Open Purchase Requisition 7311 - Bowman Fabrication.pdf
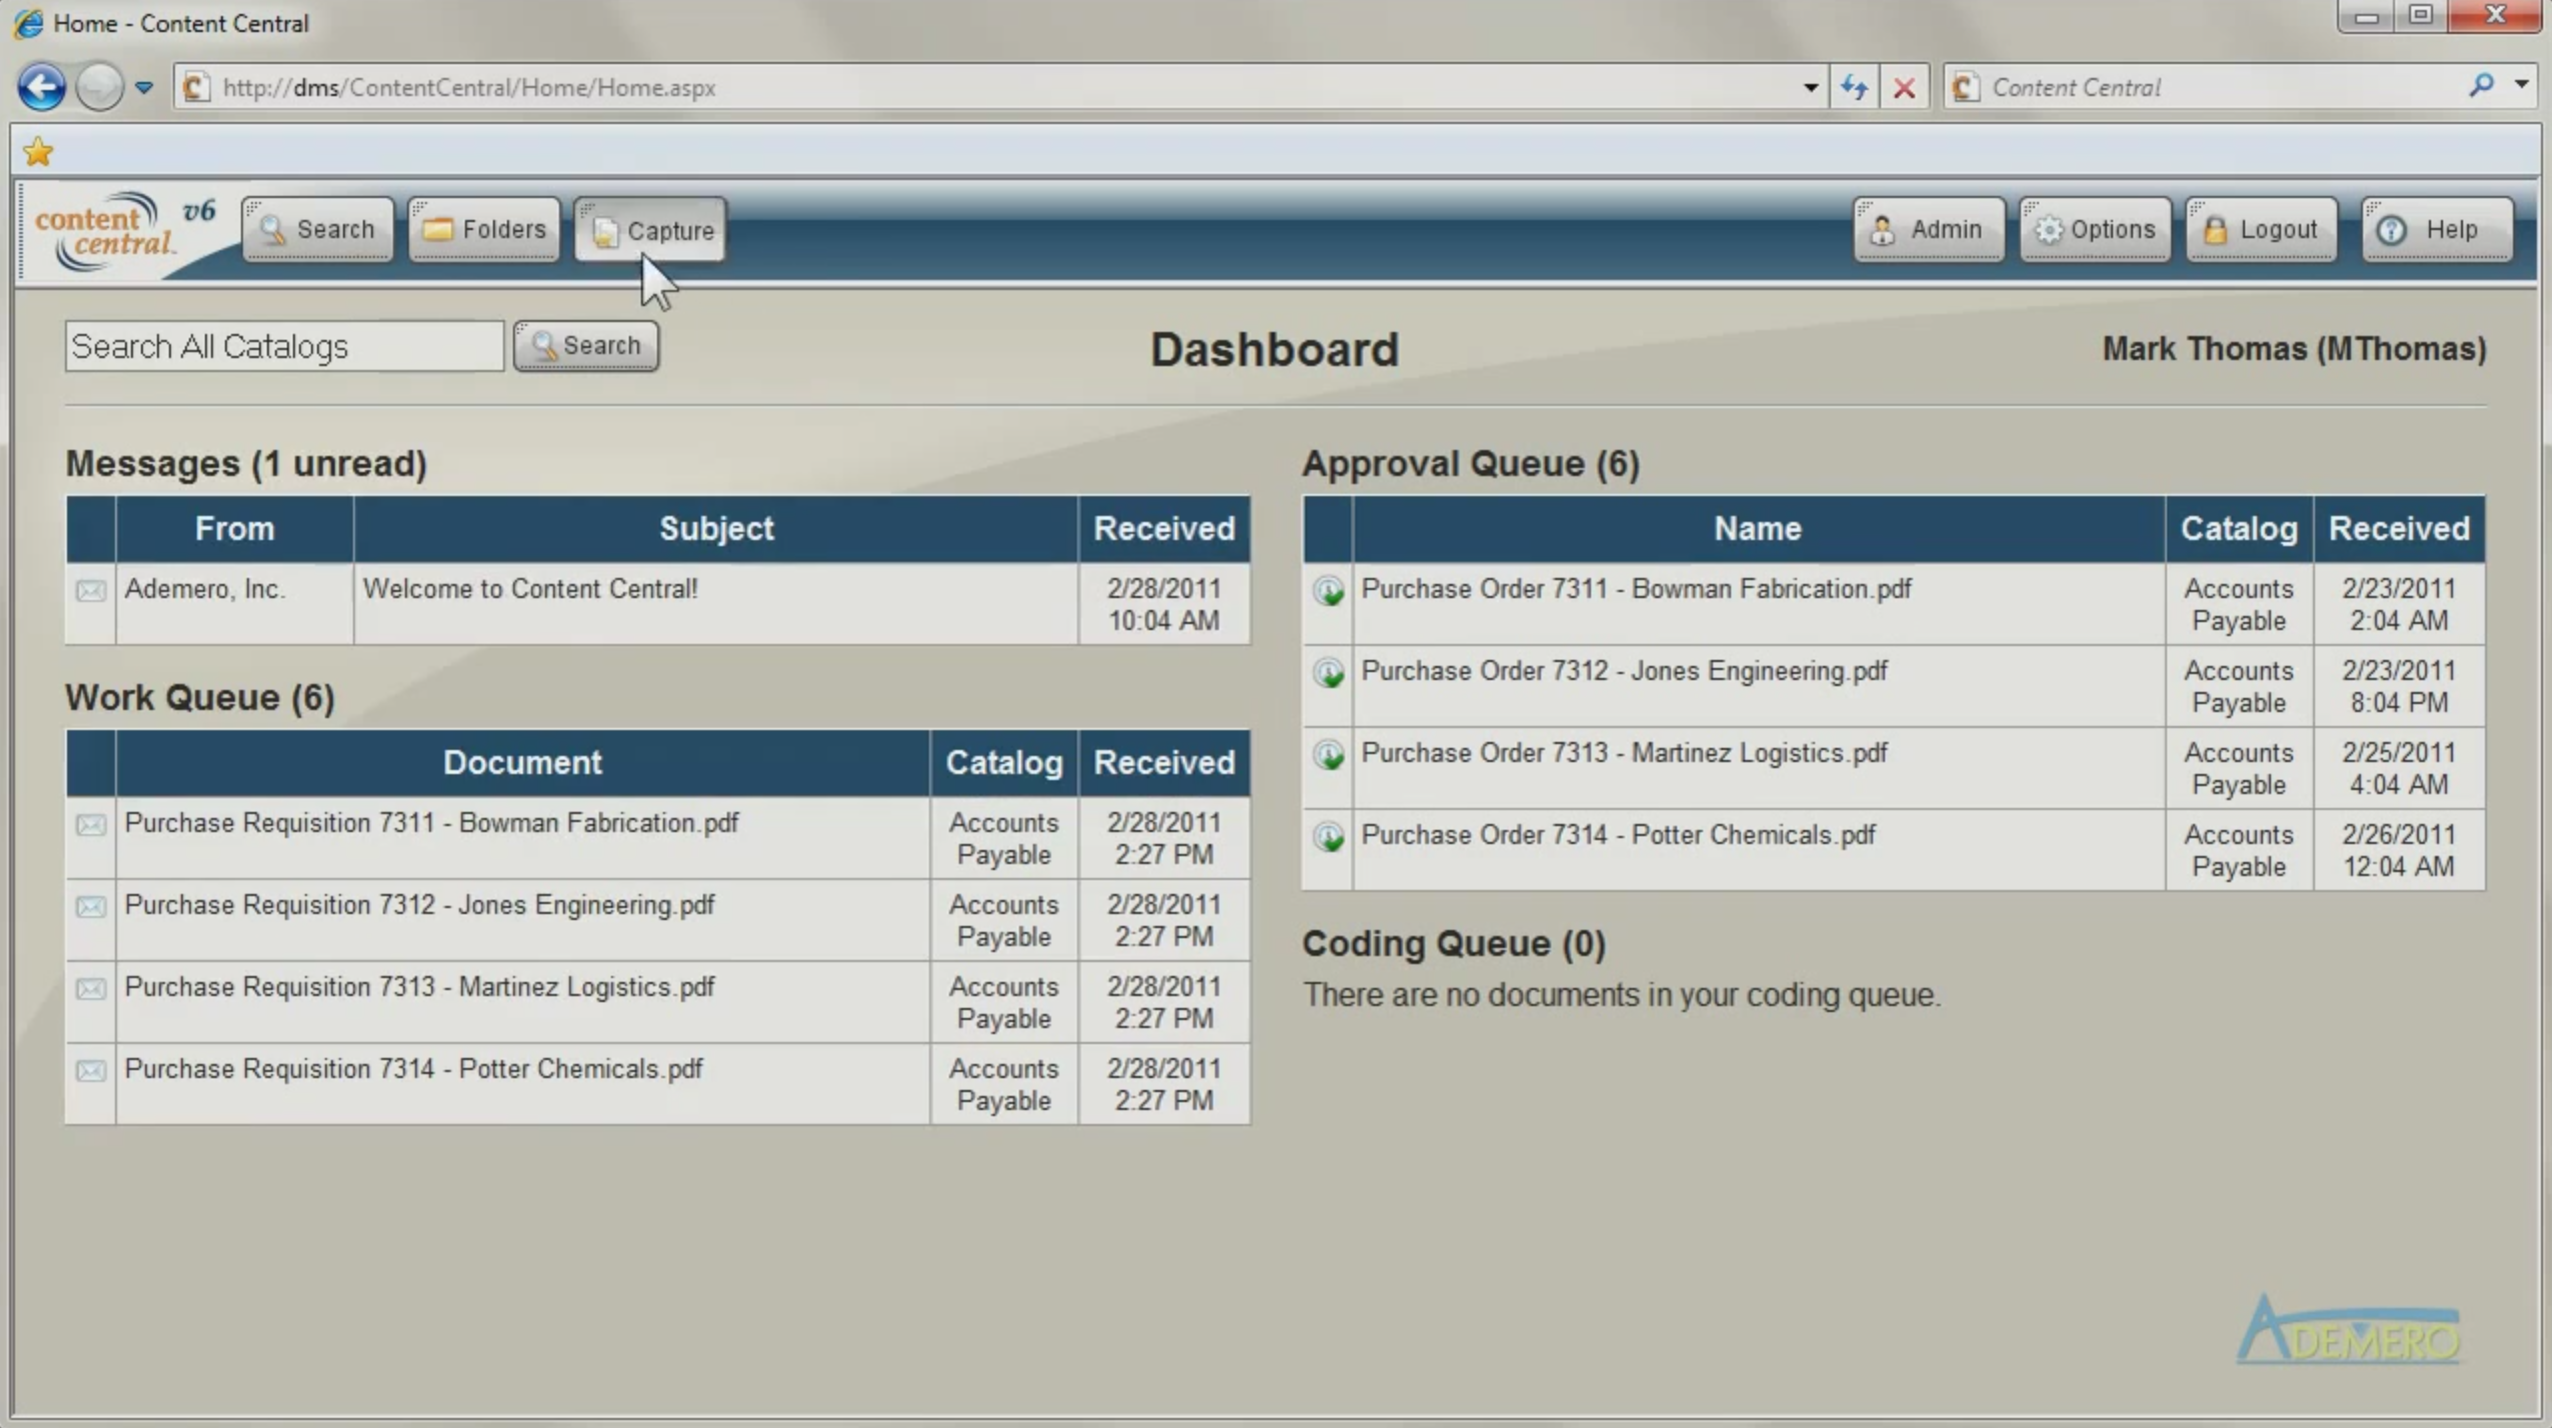This screenshot has height=1428, width=2552. 431,823
